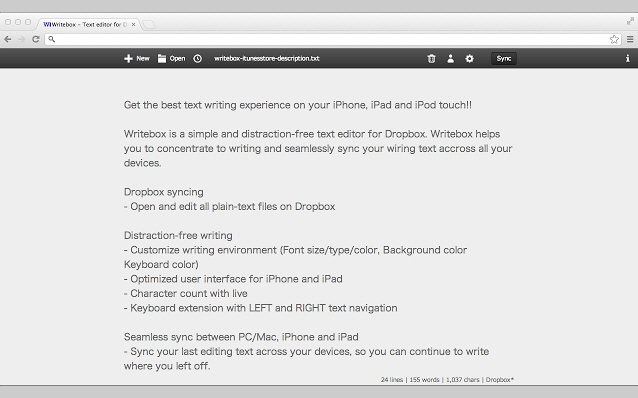Click the 'Distraction-free writing' line
This screenshot has width=638, height=398.
pyautogui.click(x=178, y=236)
